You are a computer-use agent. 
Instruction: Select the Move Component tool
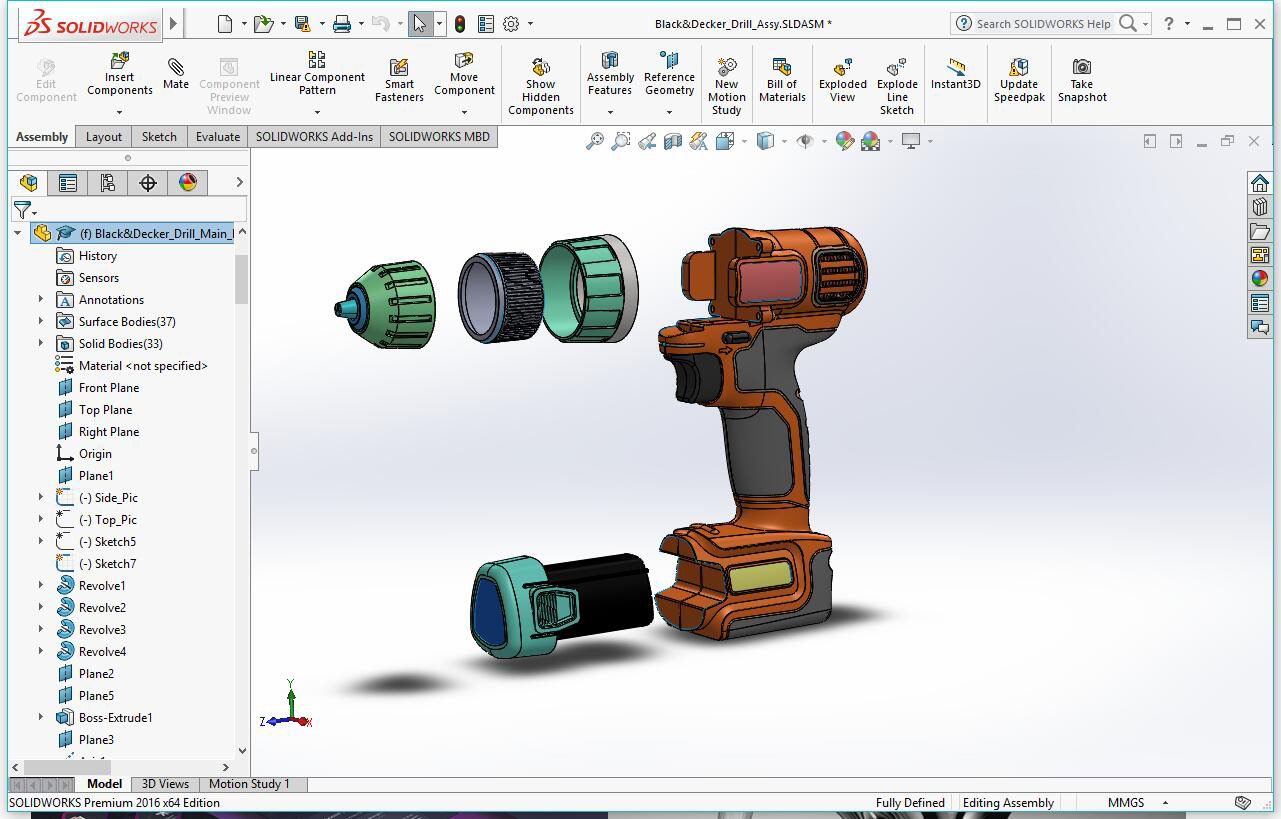pos(464,75)
